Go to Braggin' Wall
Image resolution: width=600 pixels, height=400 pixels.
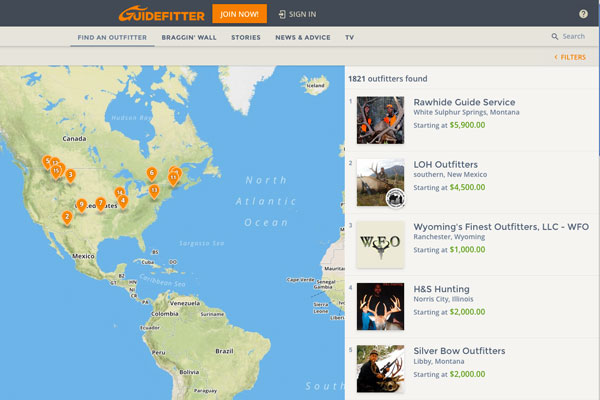(189, 38)
